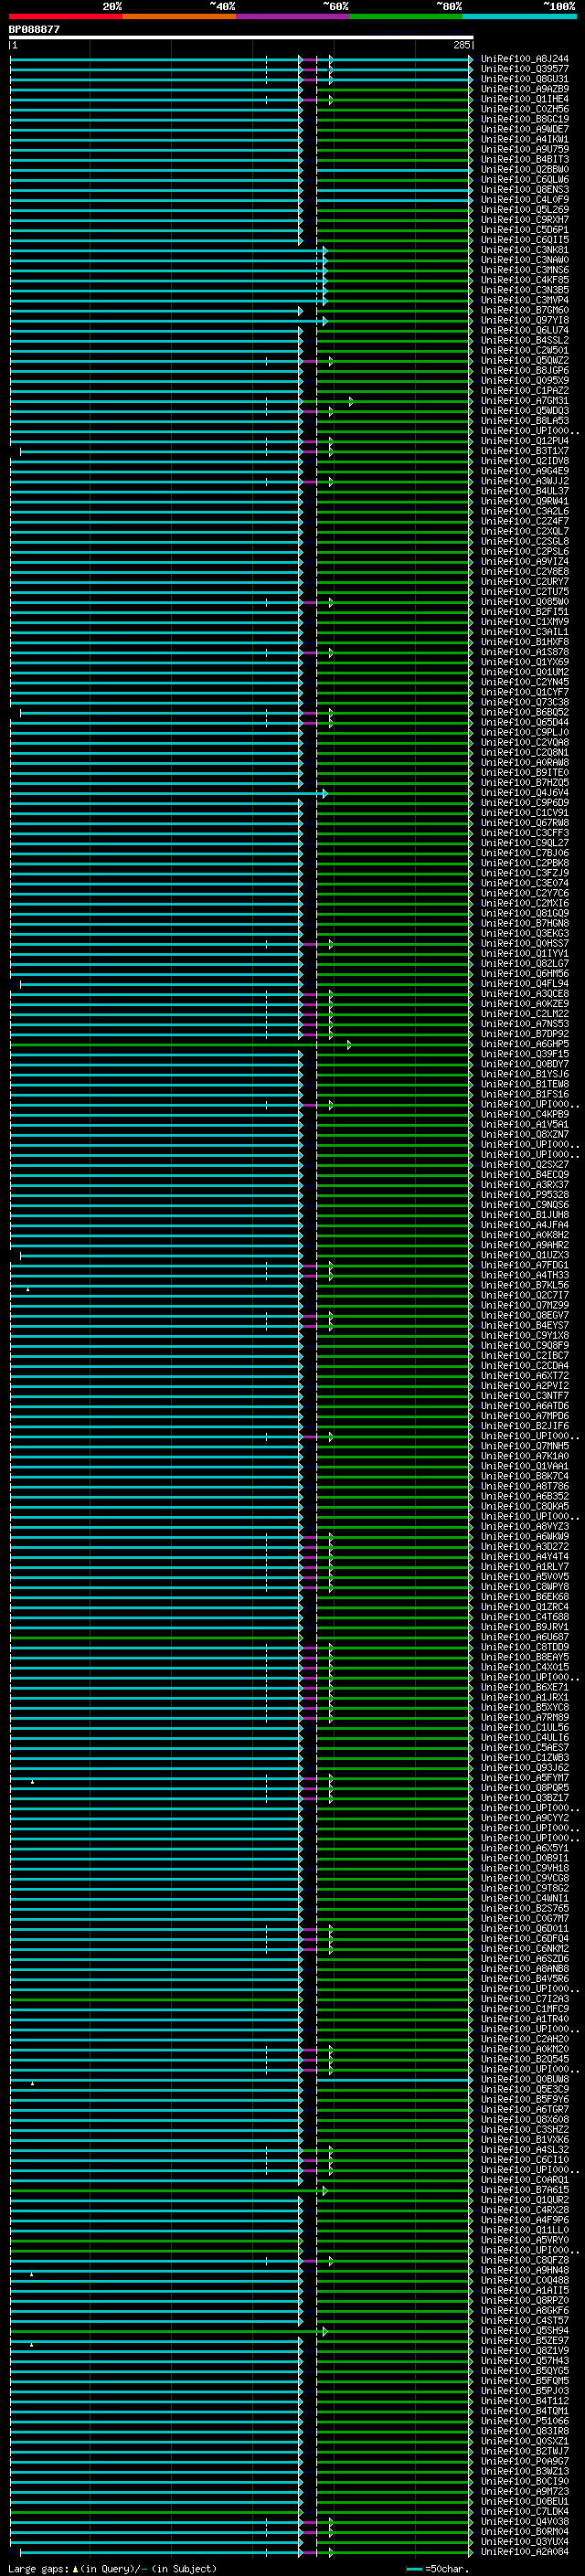Click the hit label UniRef100_B8GC19
The image size is (585, 2576).
525,119
